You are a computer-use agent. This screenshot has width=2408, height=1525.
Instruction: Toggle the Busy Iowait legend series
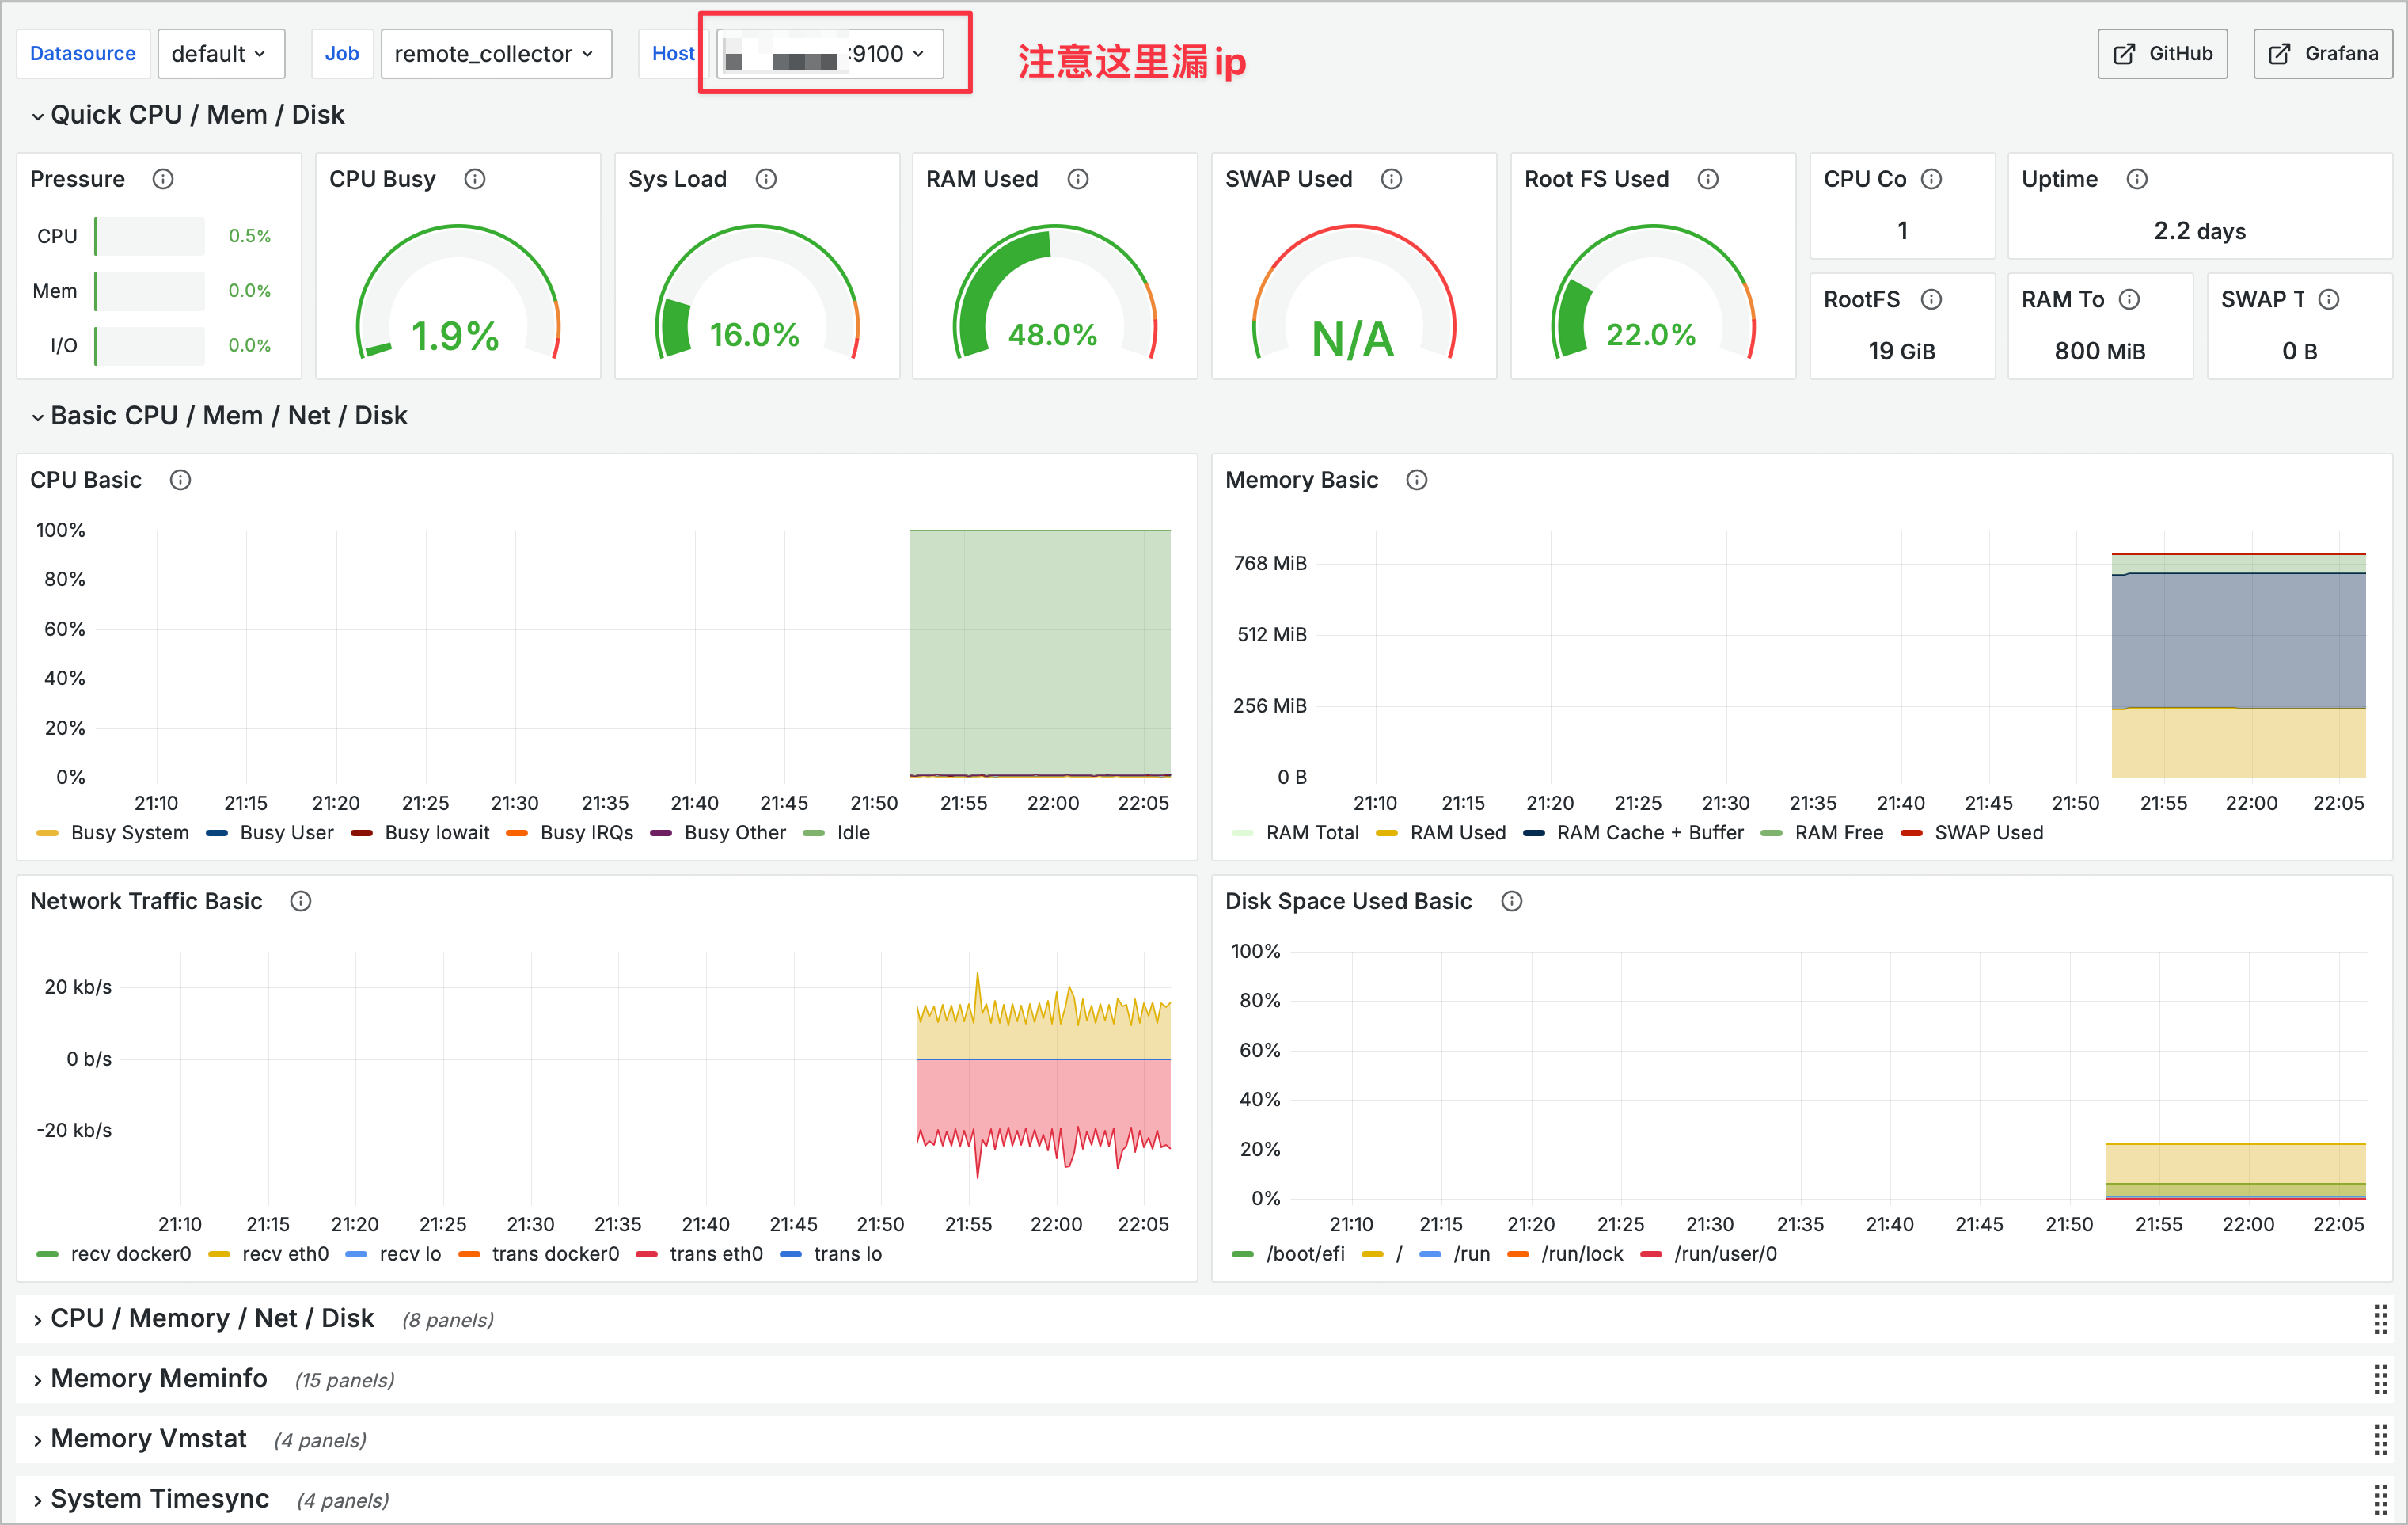(x=437, y=833)
